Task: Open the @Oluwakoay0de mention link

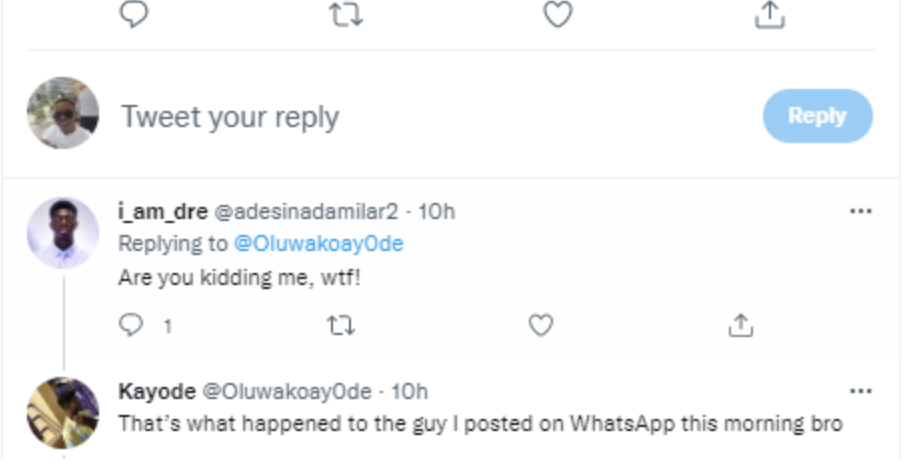Action: click(x=319, y=244)
